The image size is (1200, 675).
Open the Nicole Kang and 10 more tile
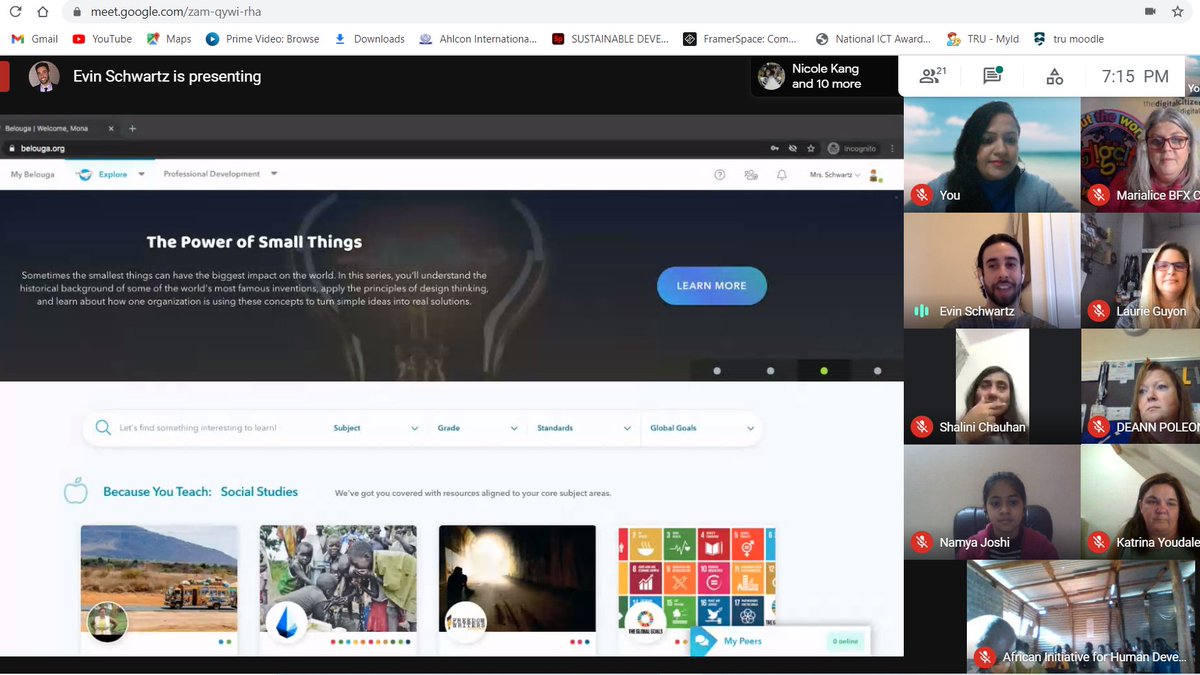[822, 77]
